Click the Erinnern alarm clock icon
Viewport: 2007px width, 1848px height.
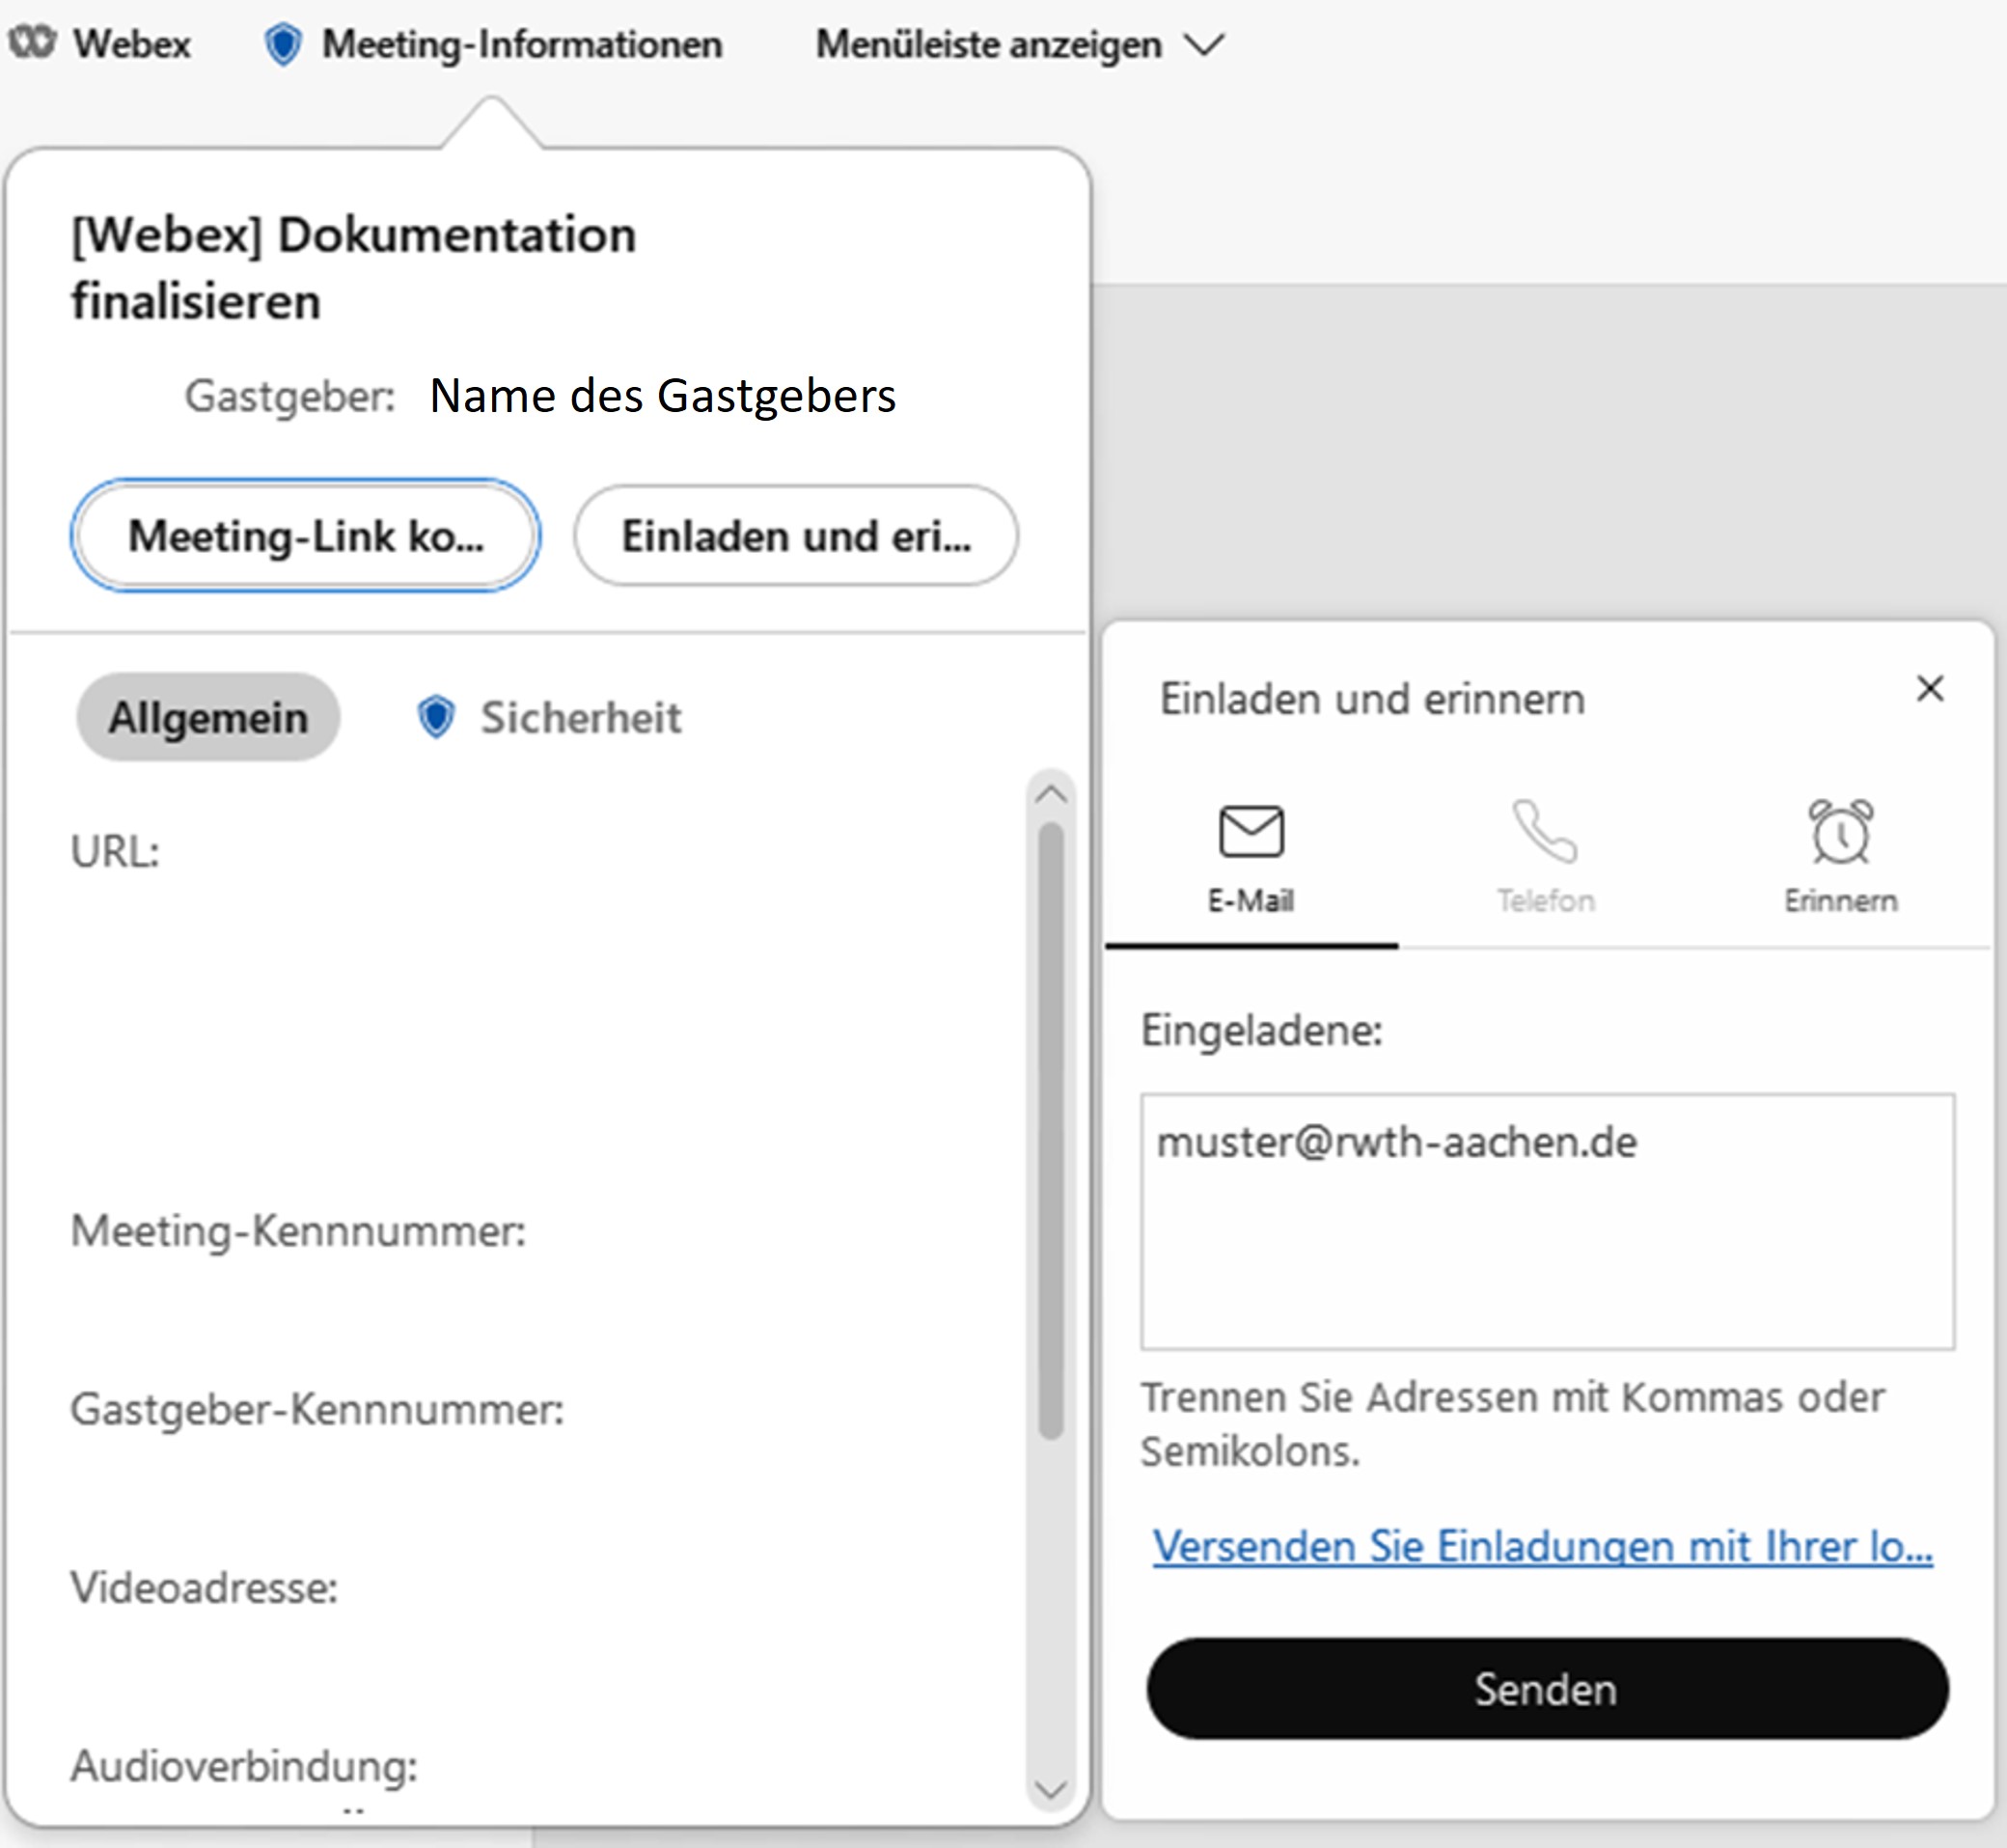pyautogui.click(x=1840, y=831)
